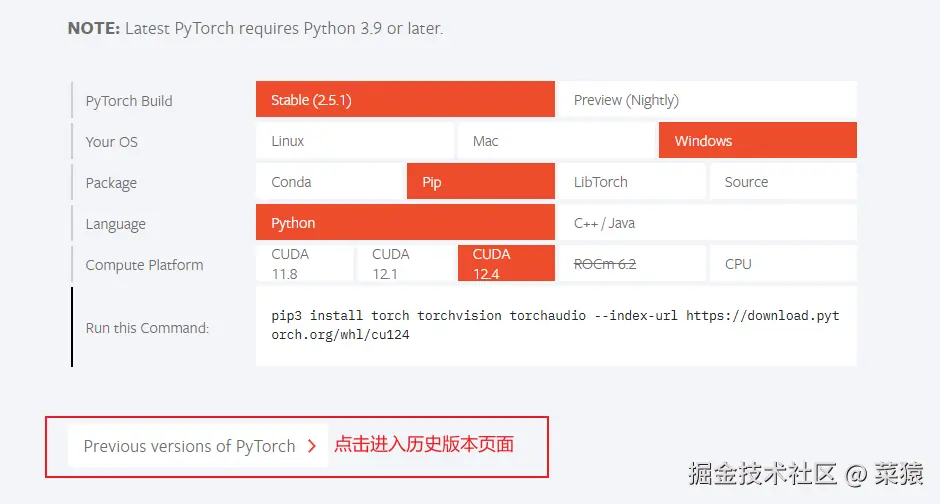Screen dimensions: 940x504
Task: Select Mac as your OS
Action: click(x=556, y=141)
